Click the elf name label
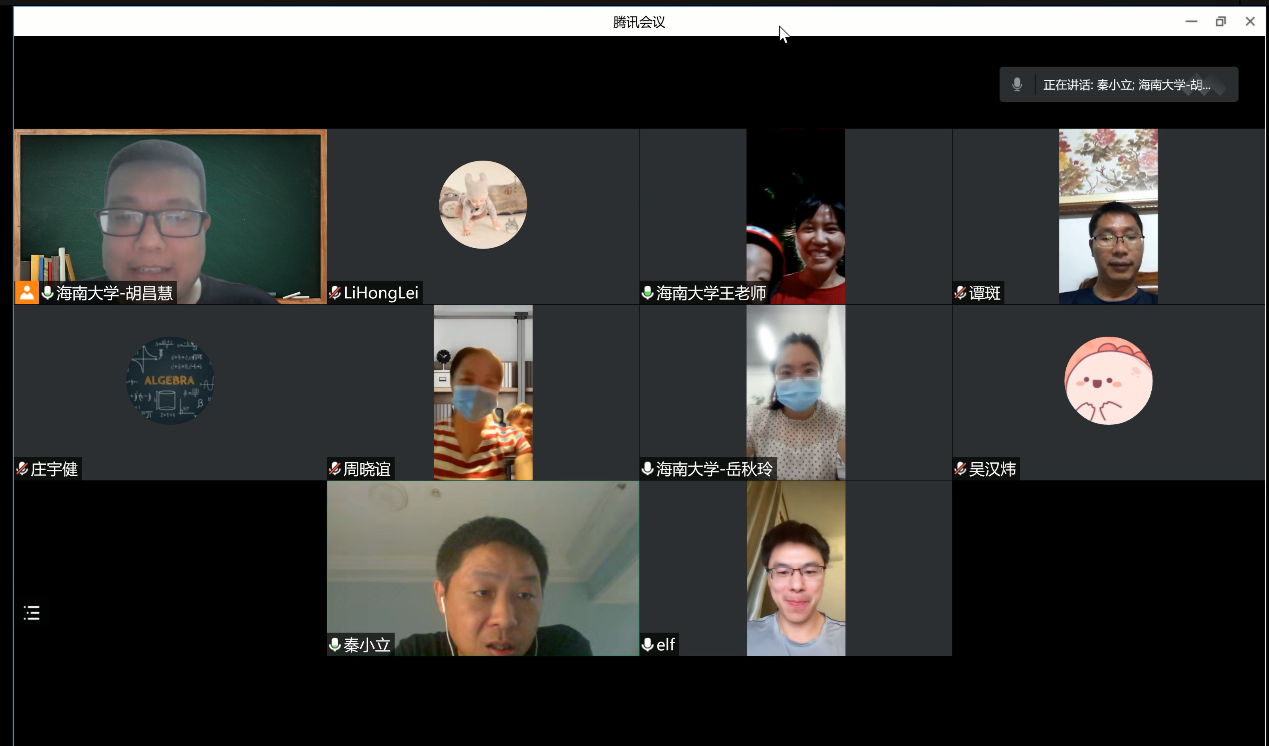This screenshot has height=746, width=1269. pyautogui.click(x=666, y=645)
